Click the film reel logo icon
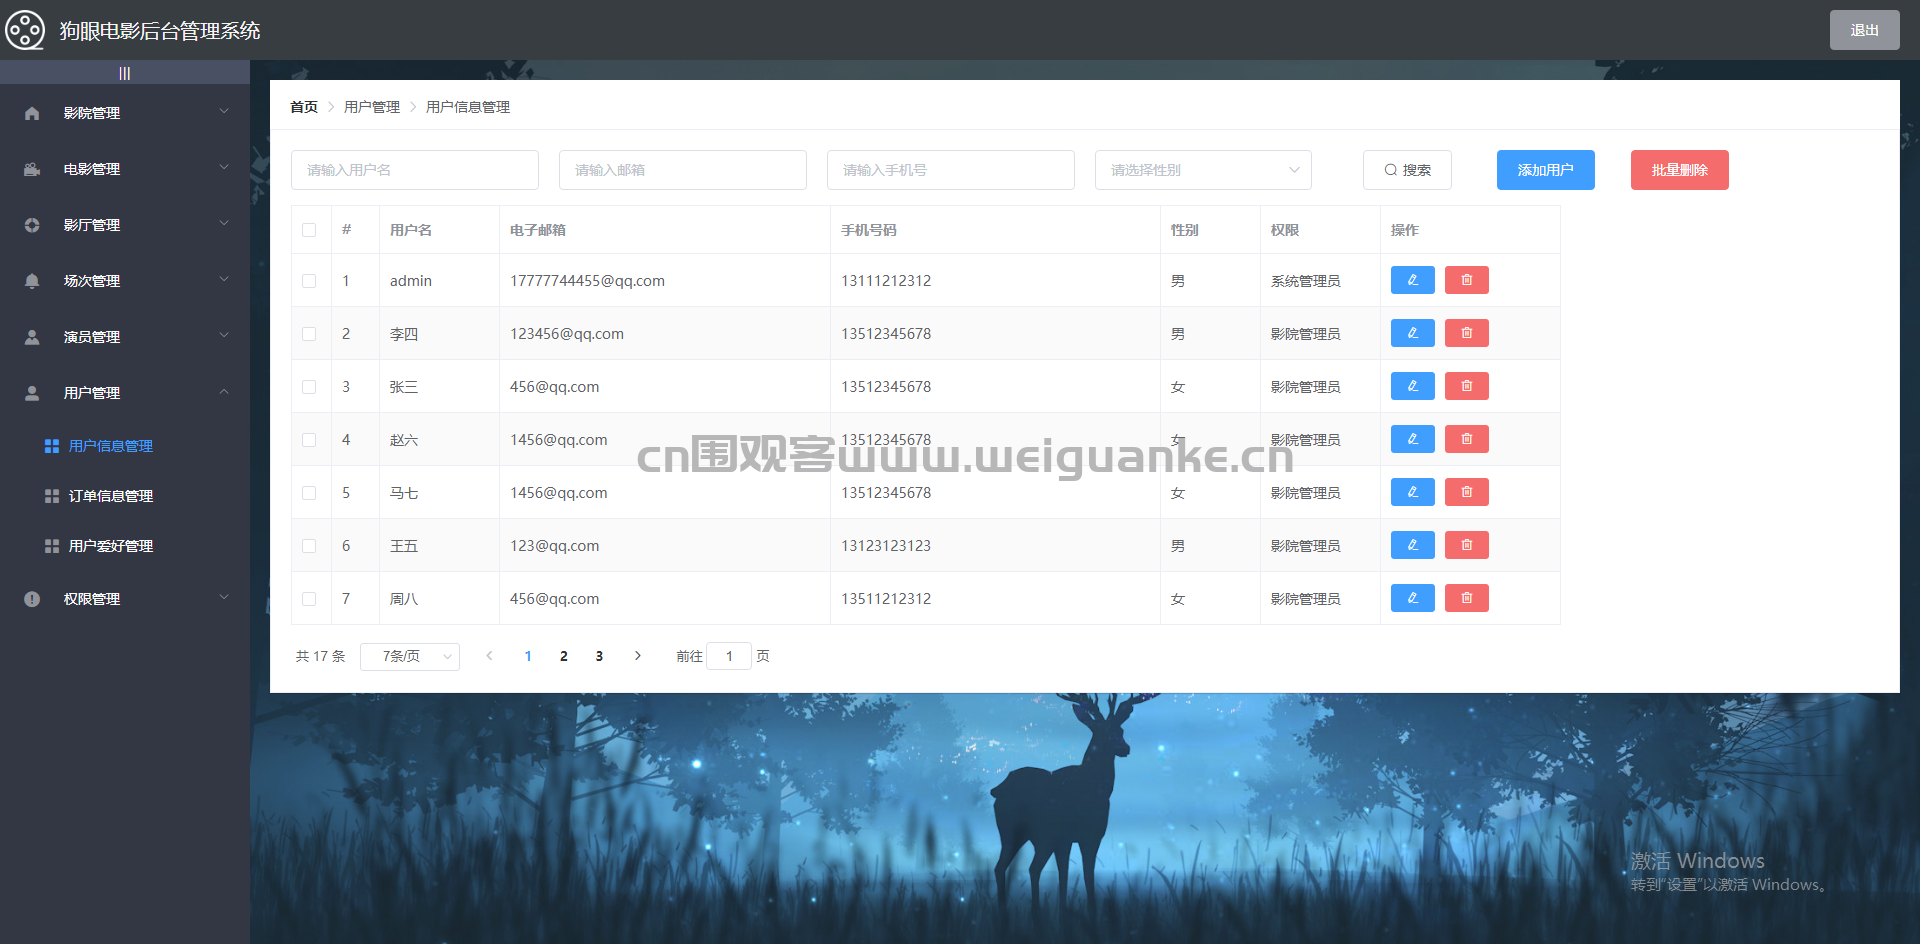The image size is (1920, 944). coord(25,30)
